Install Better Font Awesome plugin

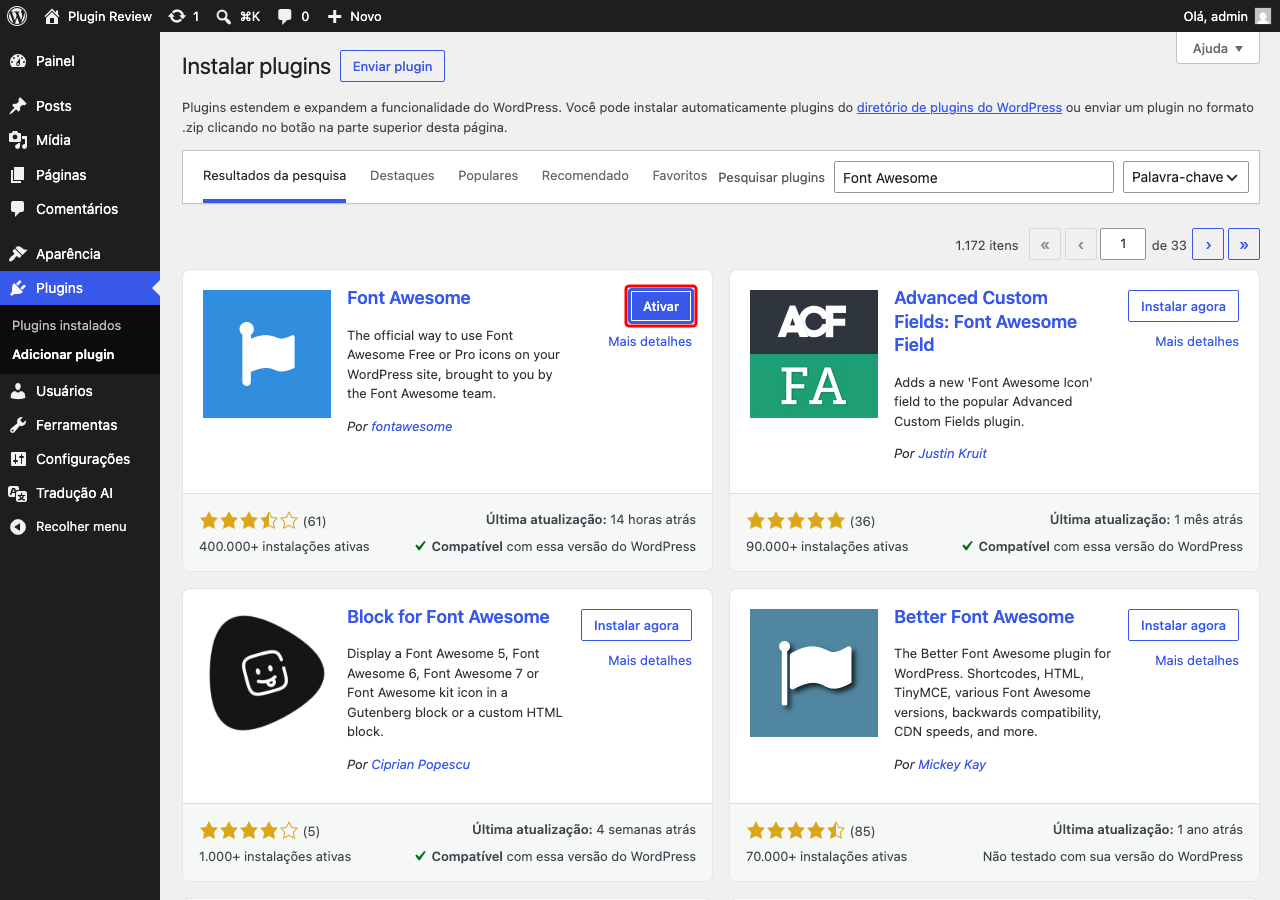coord(1183,625)
